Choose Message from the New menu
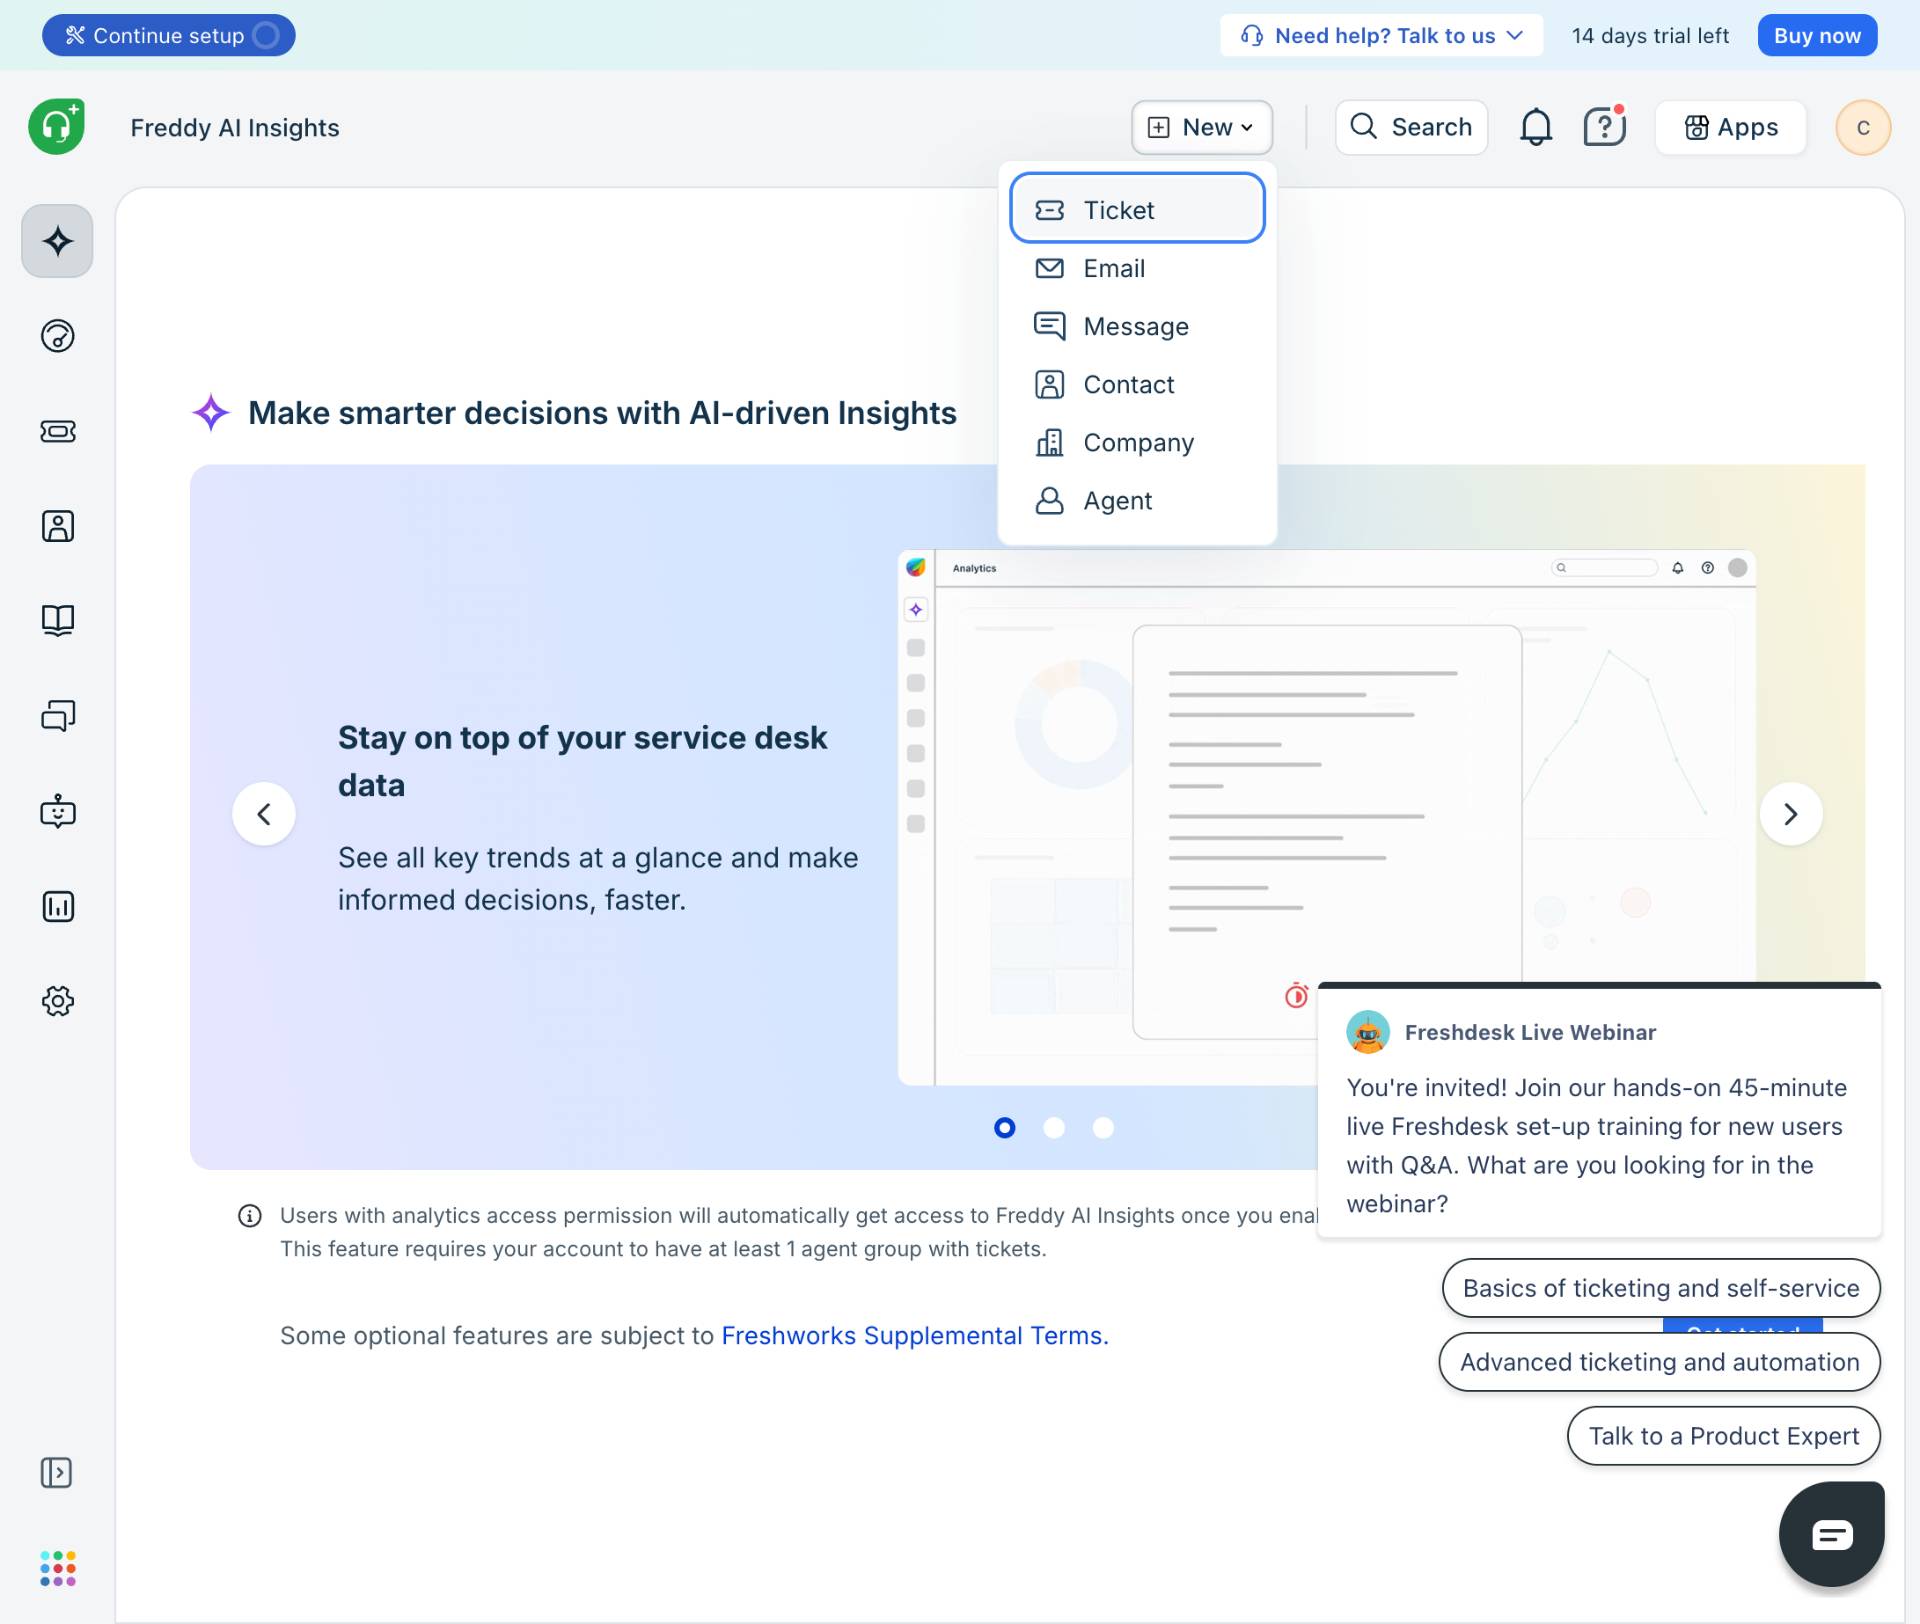Screen dimensions: 1920x1624 1137,326
